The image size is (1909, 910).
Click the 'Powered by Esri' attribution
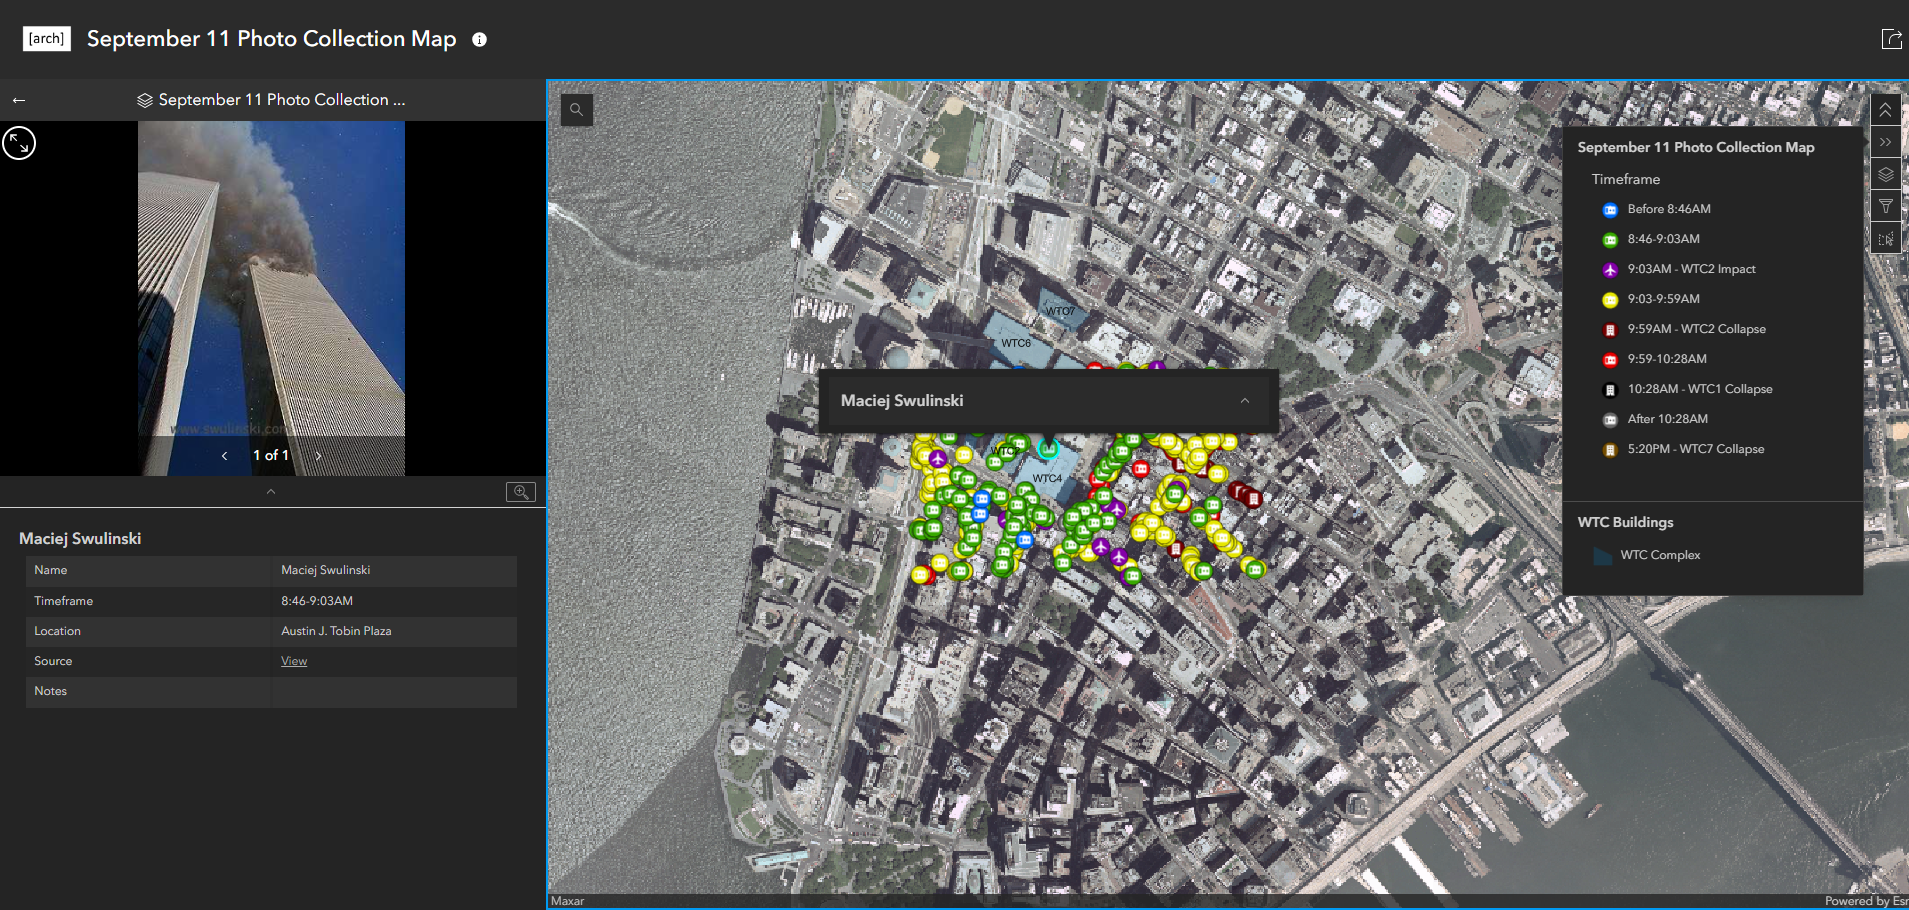(x=1866, y=901)
